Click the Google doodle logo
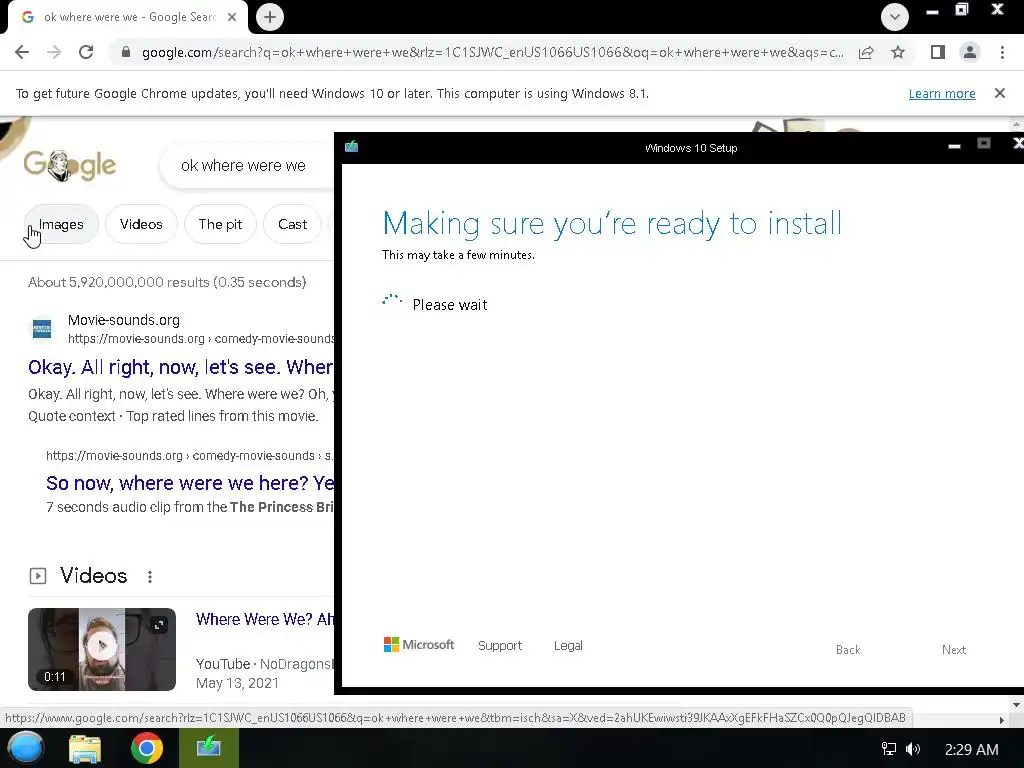The height and width of the screenshot is (768, 1024). click(x=70, y=165)
